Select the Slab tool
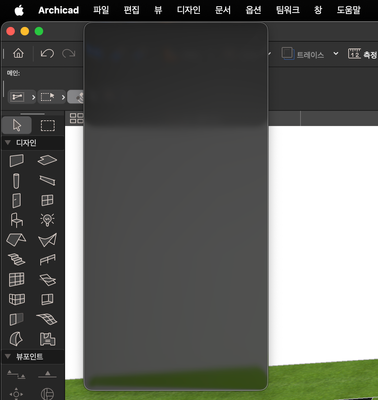Image resolution: width=378 pixels, height=400 pixels. 47,160
